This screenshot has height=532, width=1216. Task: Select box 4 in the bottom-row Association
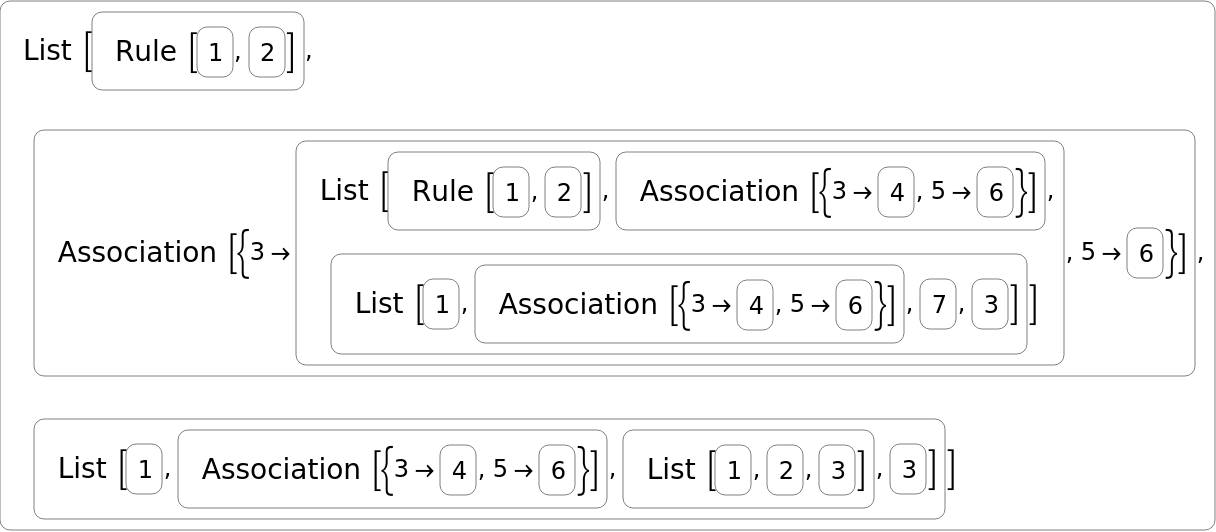click(458, 469)
